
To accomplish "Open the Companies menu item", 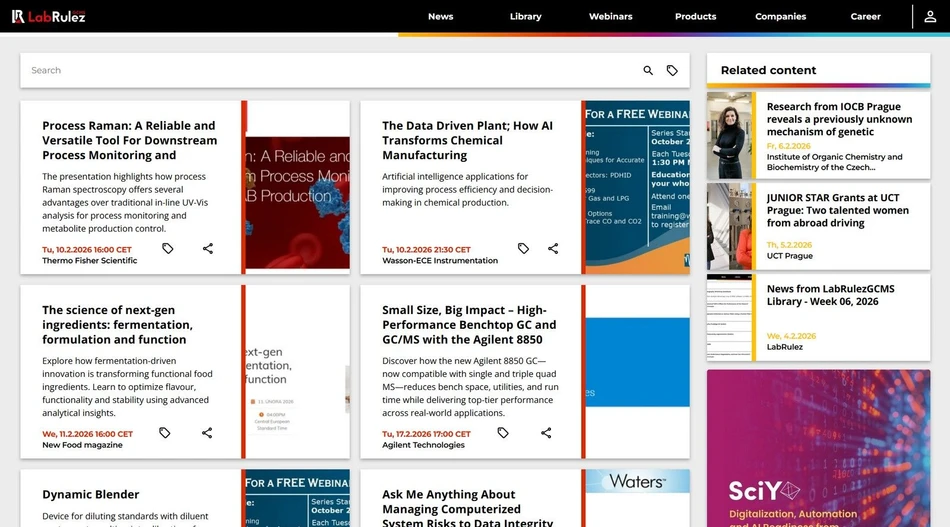I will pyautogui.click(x=780, y=17).
